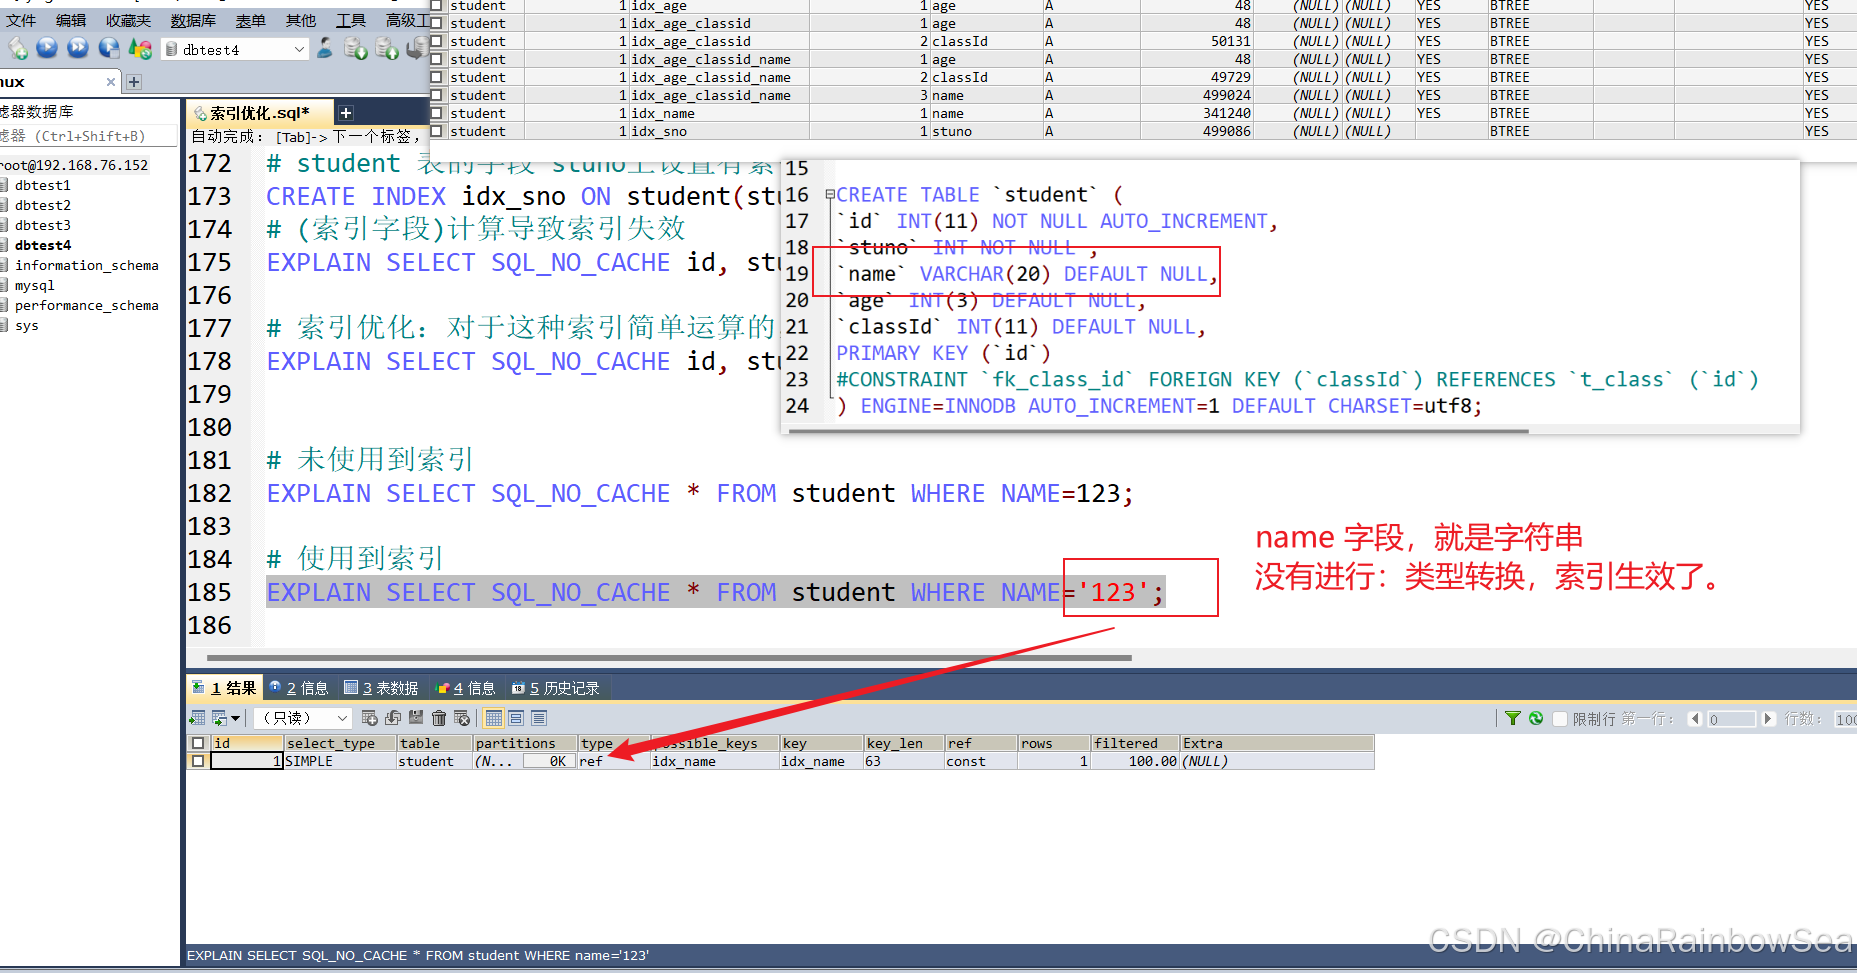The width and height of the screenshot is (1857, 973).
Task: Select information_schema in the database tree
Action: tap(86, 265)
